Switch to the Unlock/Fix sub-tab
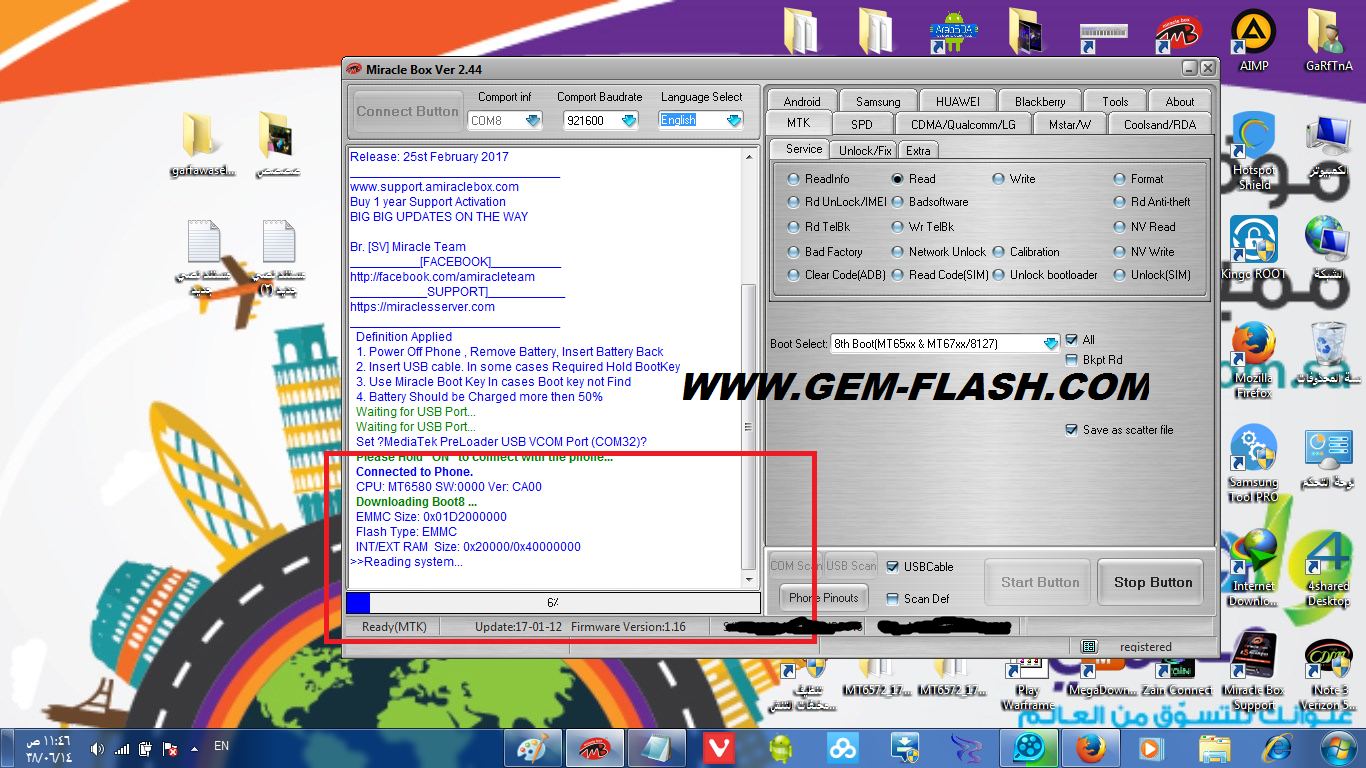Image resolution: width=1366 pixels, height=768 pixels. [x=865, y=151]
